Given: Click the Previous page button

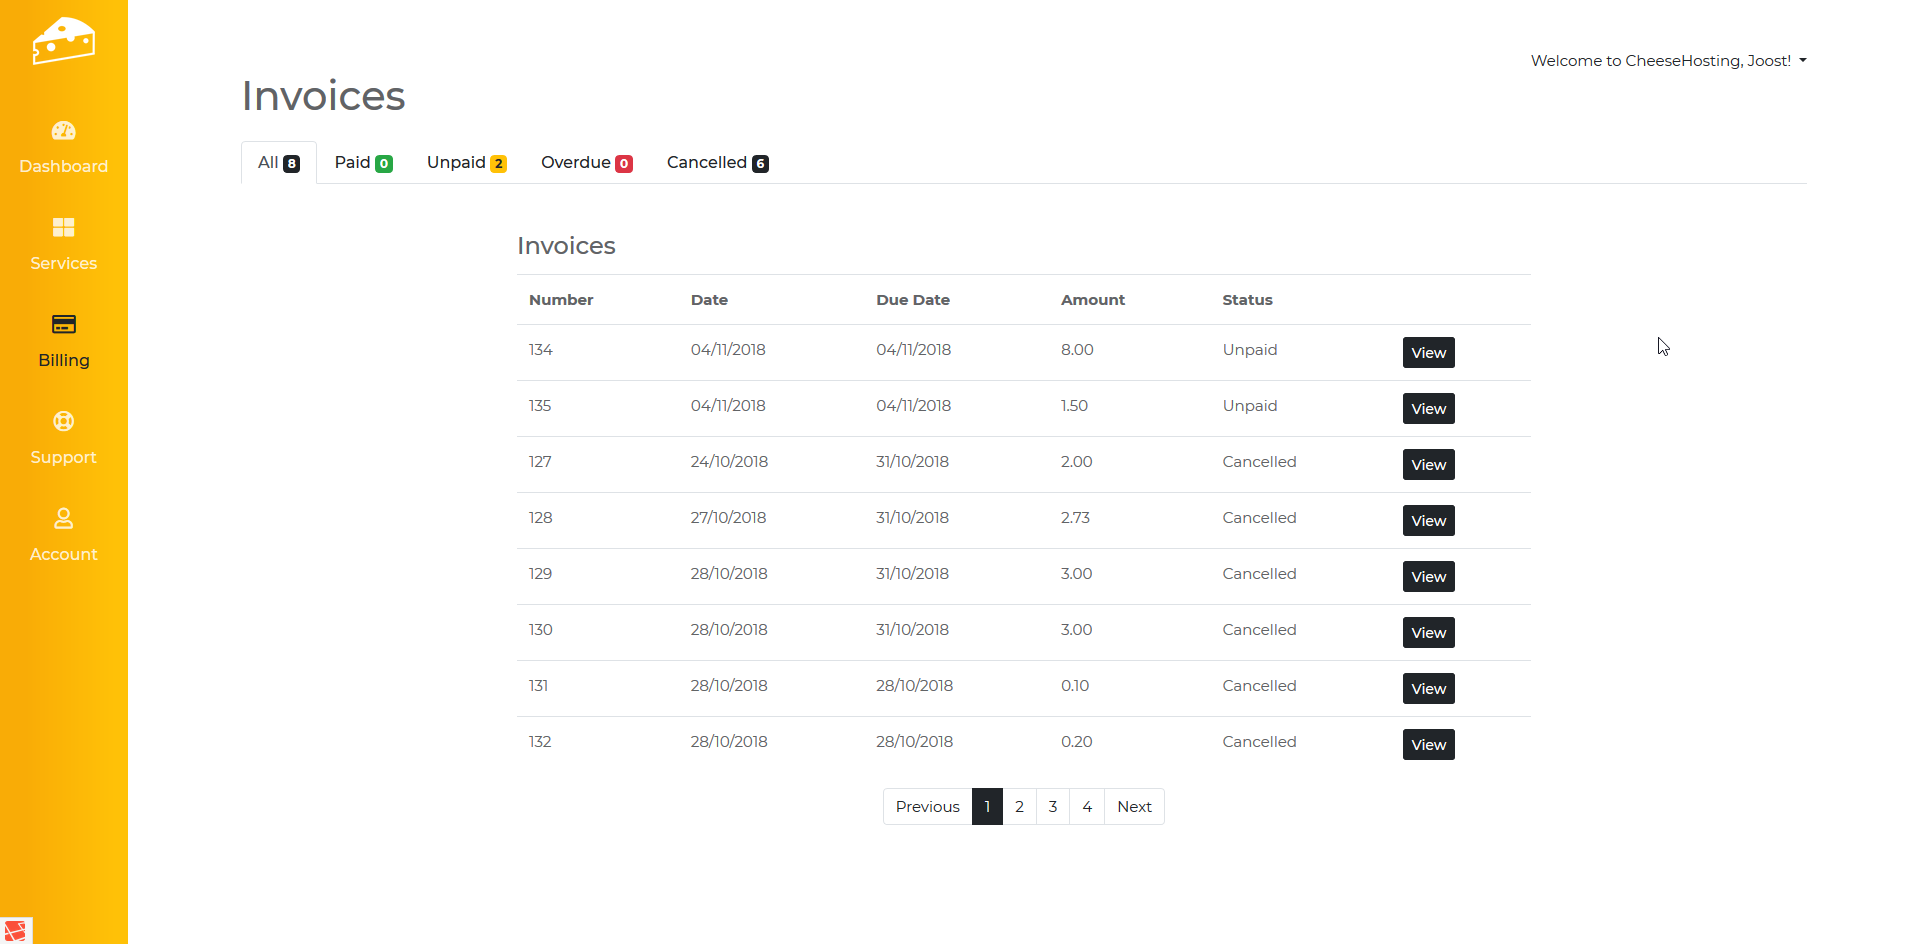Looking at the screenshot, I should [927, 807].
